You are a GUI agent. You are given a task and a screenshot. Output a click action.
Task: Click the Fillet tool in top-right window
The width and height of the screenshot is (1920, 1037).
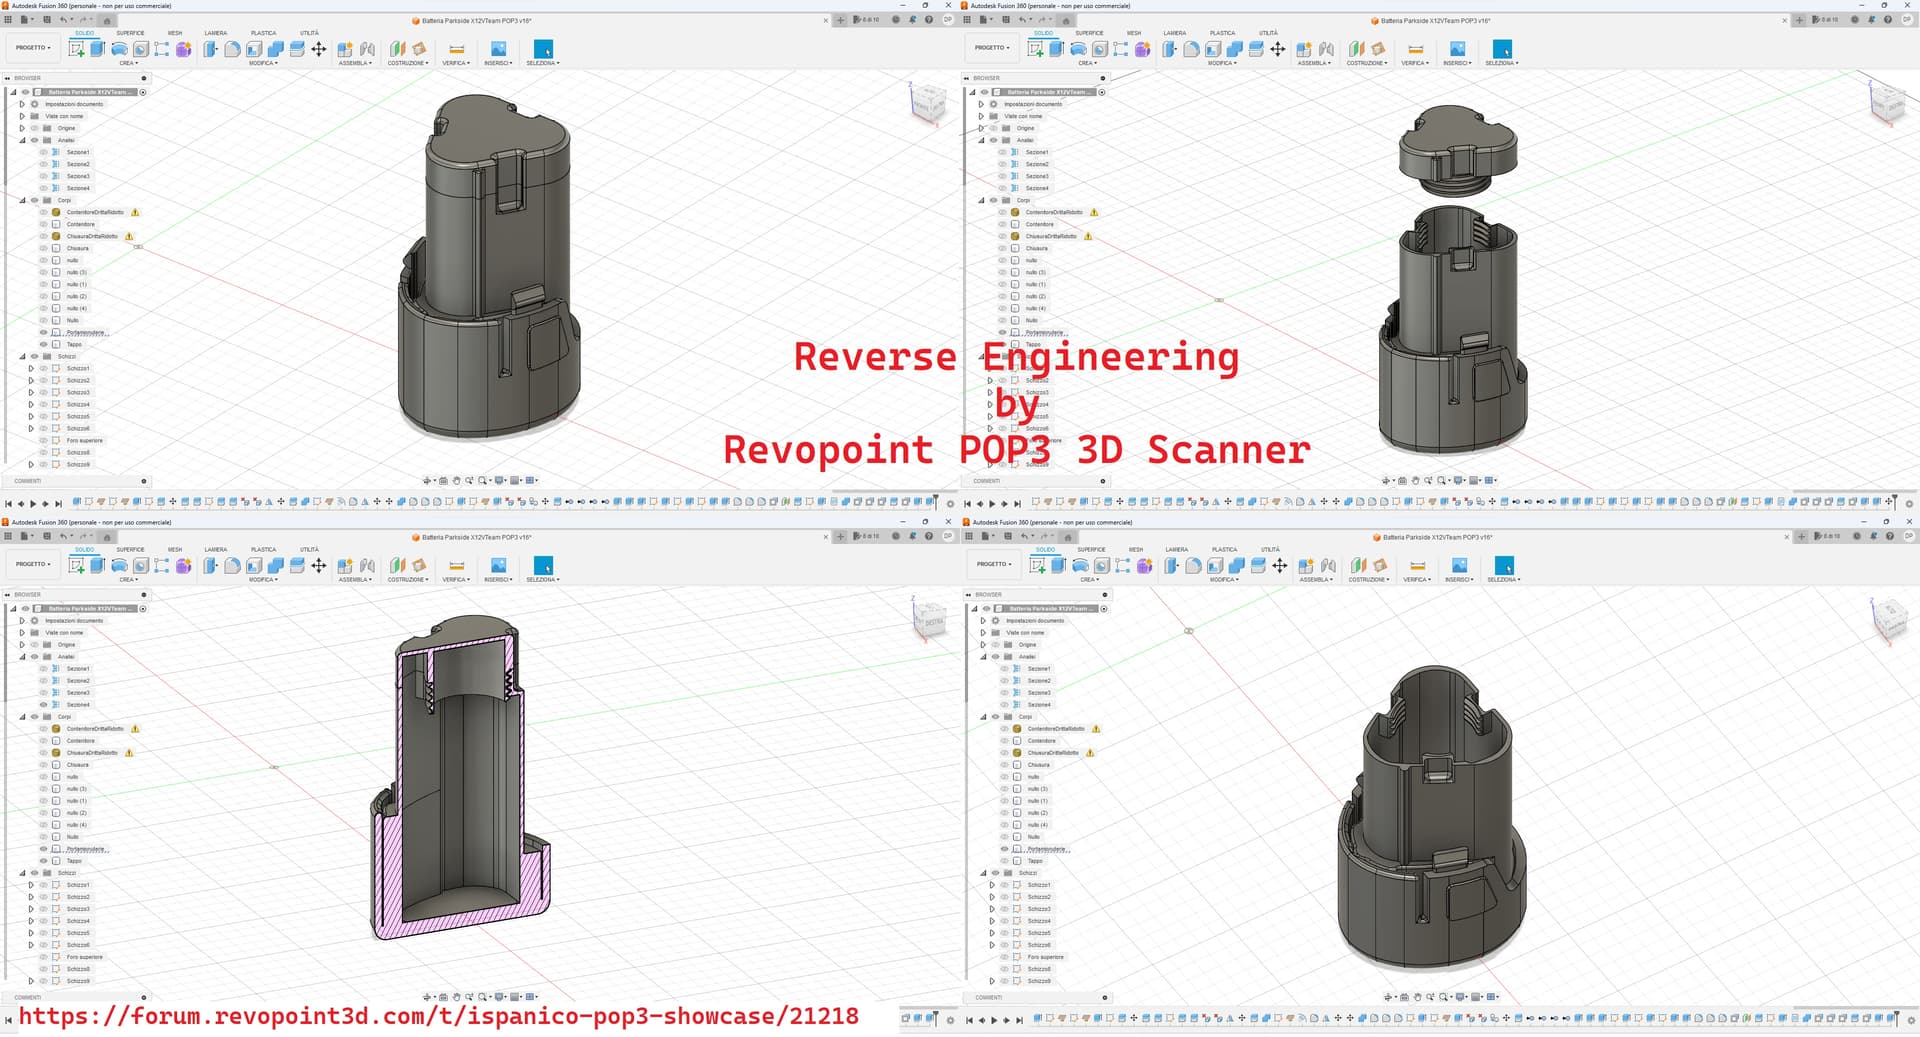tap(1191, 49)
